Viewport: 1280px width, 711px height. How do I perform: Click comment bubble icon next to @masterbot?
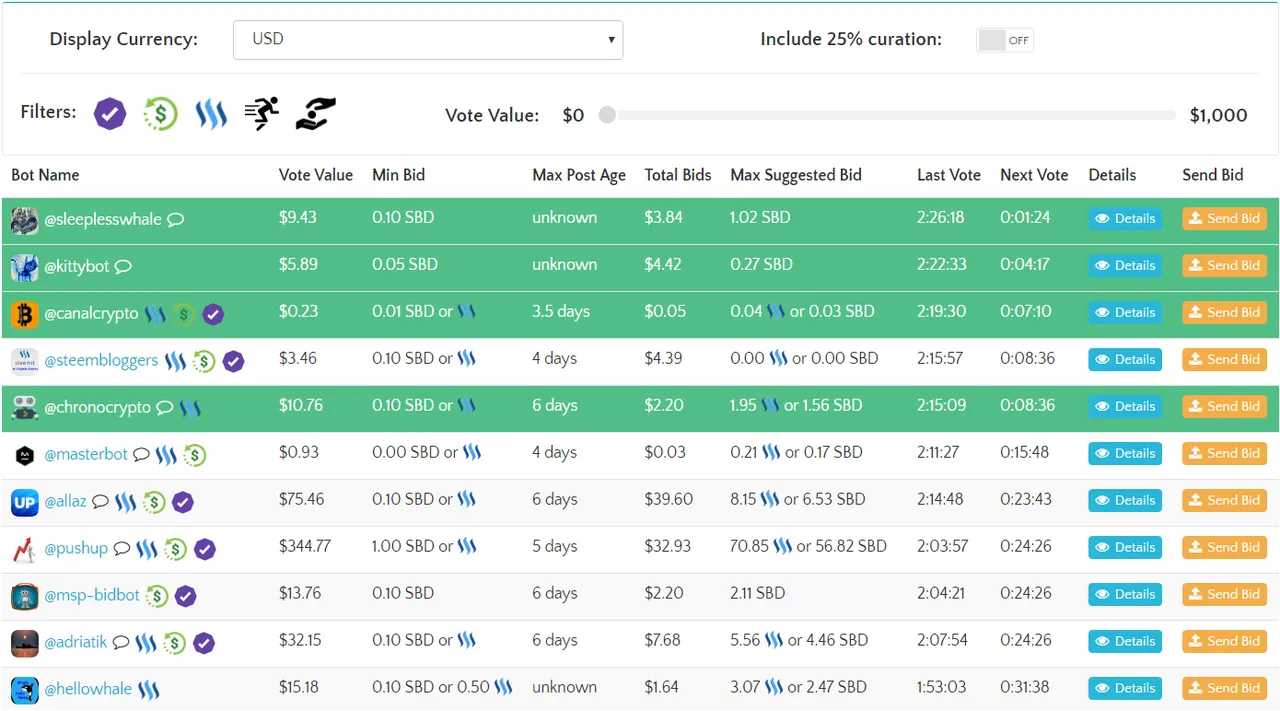tap(142, 454)
